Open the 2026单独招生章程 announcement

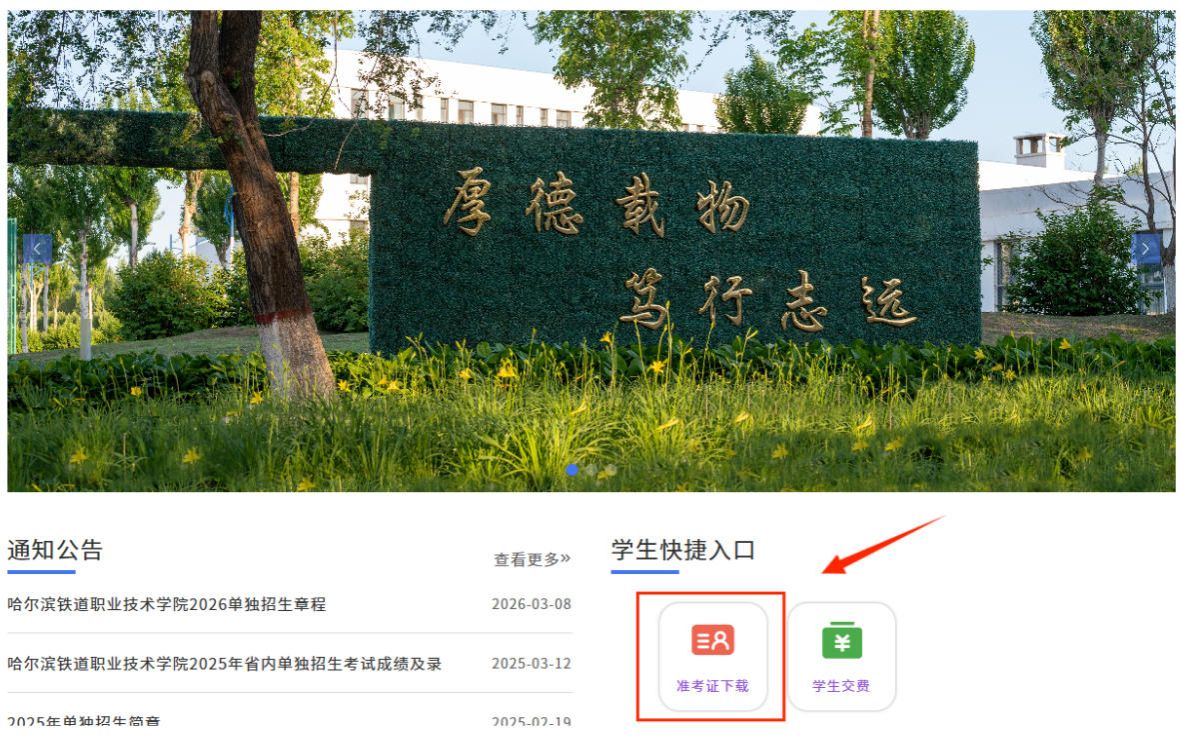pos(166,604)
